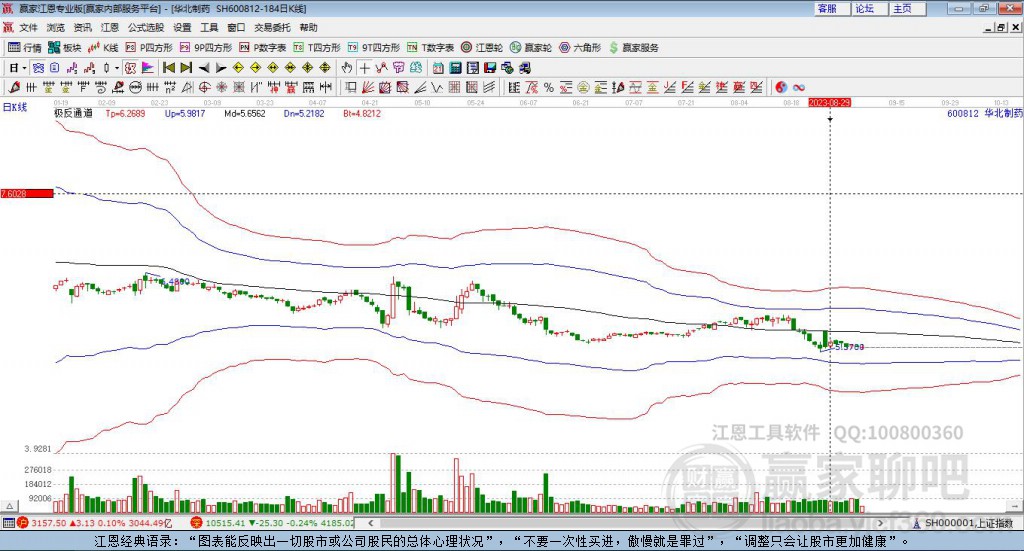
Task: Click the 日K线 chart label
Action: [x=15, y=107]
